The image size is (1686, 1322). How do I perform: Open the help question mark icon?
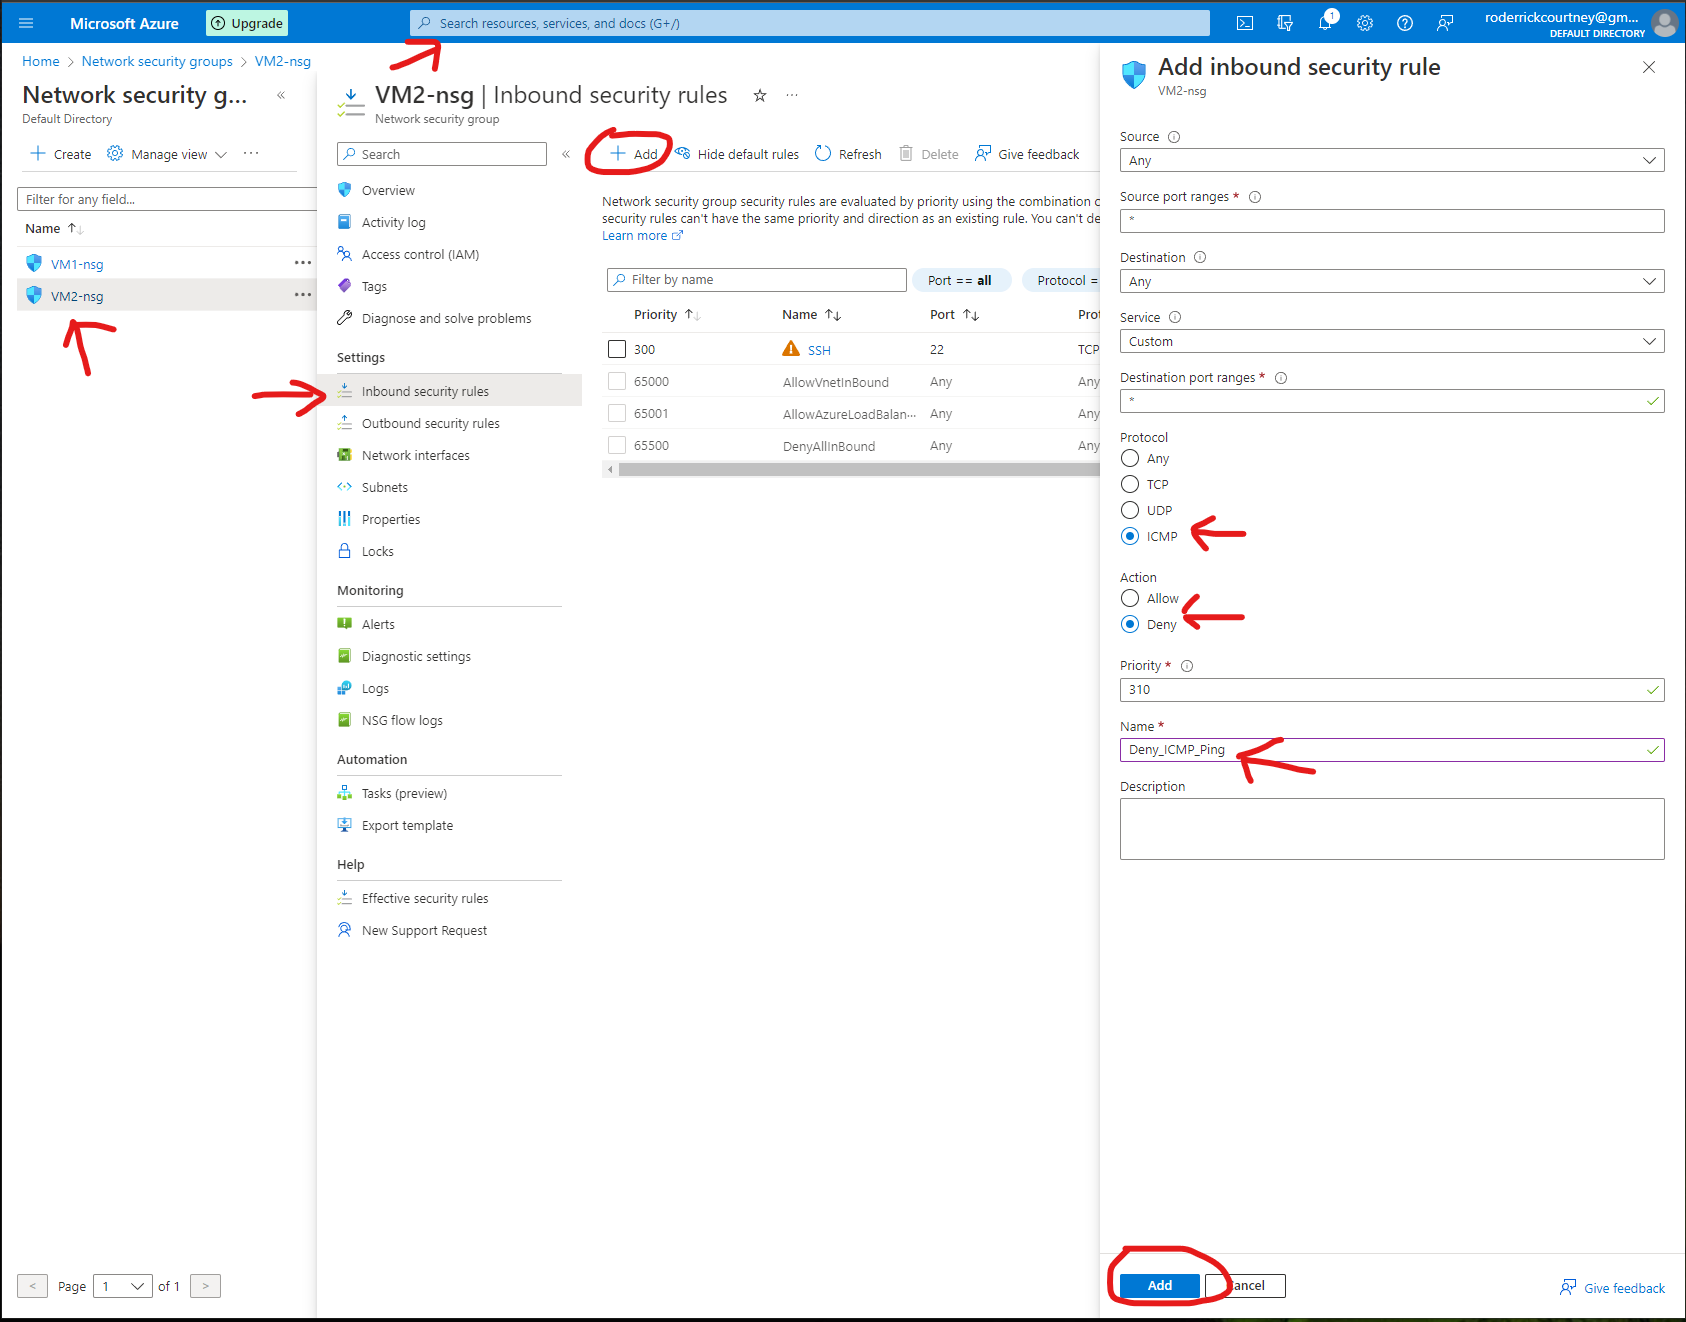click(1405, 23)
